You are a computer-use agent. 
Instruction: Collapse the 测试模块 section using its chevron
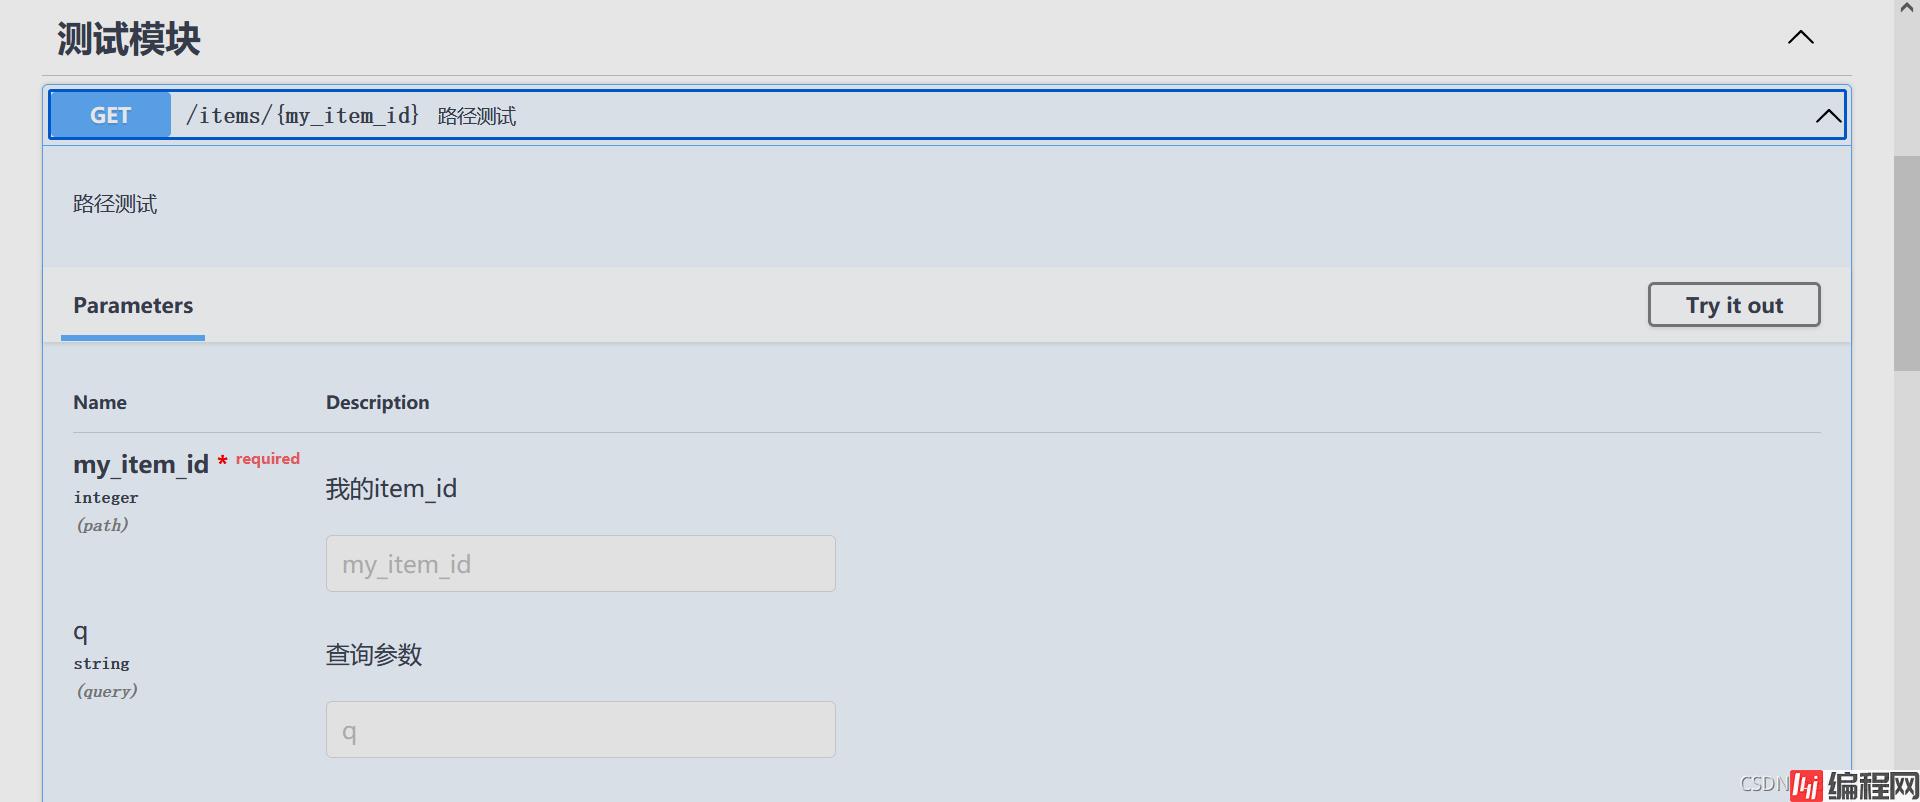[x=1800, y=38]
